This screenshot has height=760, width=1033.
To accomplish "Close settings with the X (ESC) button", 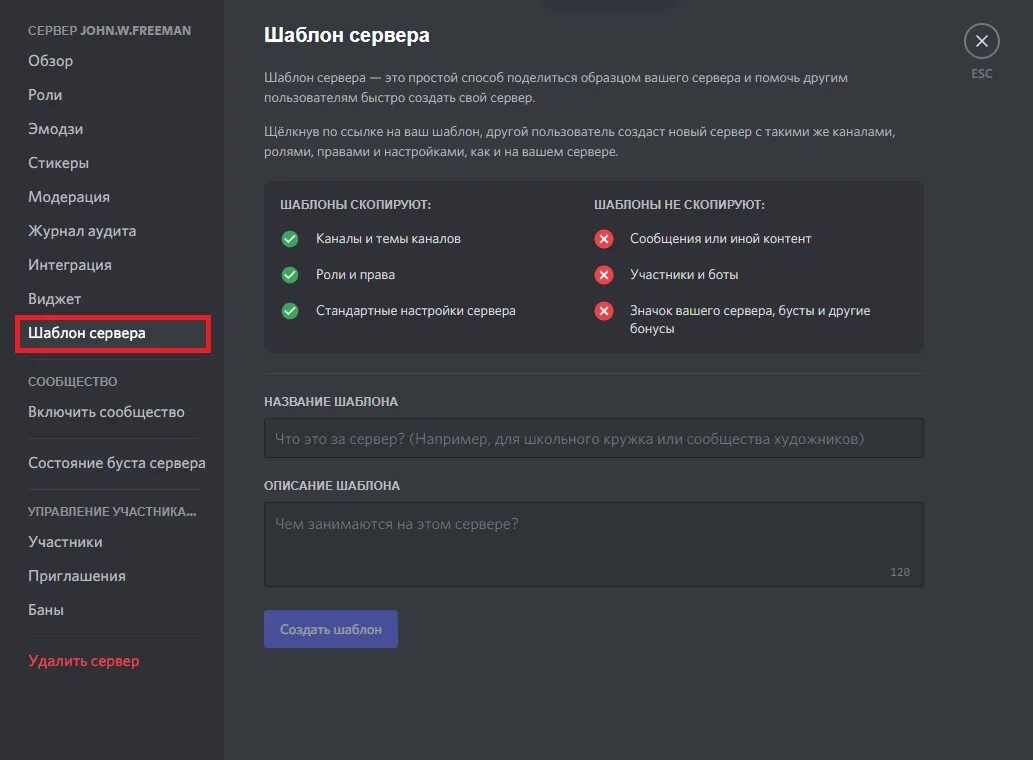I will point(981,41).
